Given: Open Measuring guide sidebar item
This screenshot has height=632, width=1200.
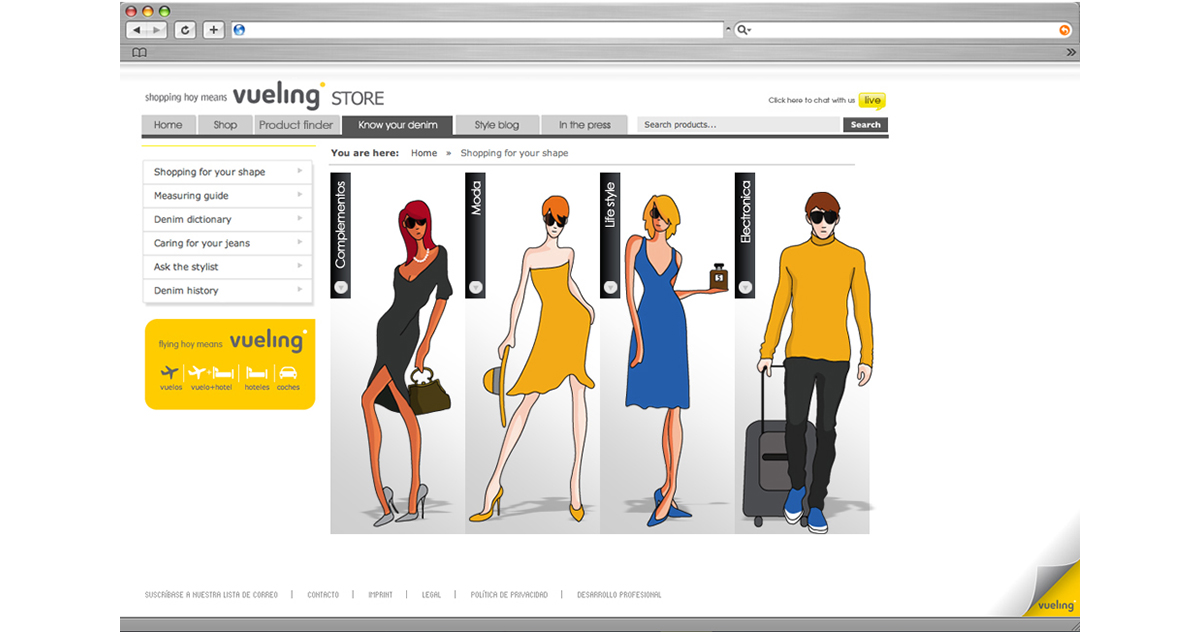Looking at the screenshot, I should [228, 196].
